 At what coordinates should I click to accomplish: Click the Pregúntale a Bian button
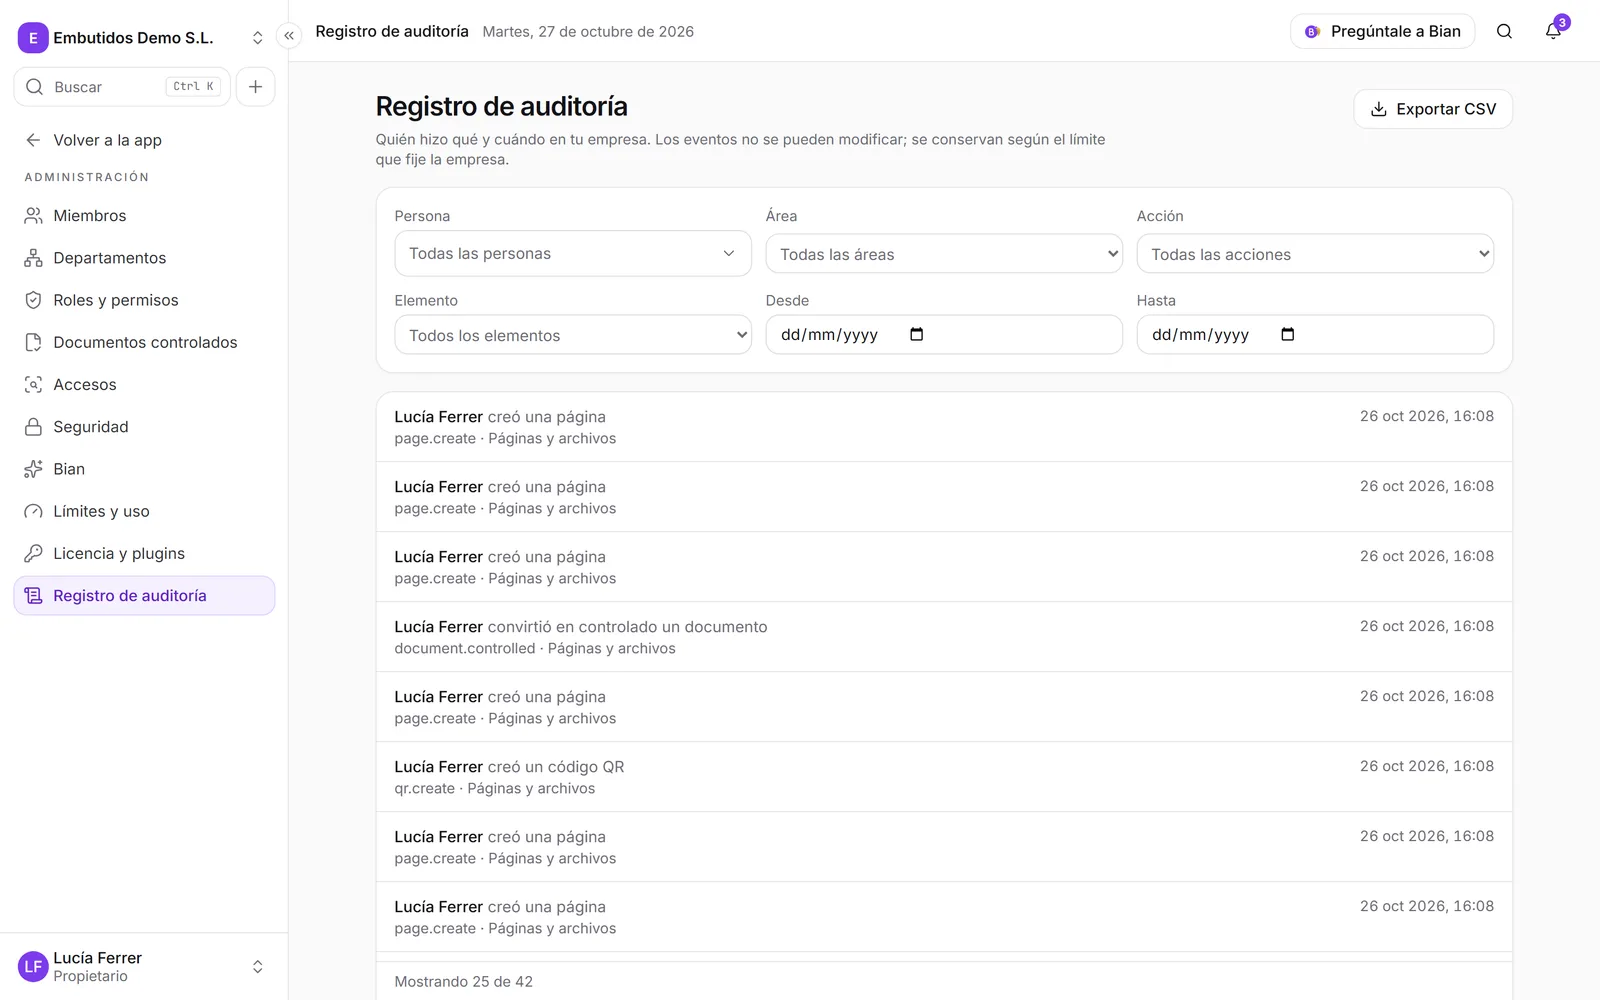(x=1383, y=31)
